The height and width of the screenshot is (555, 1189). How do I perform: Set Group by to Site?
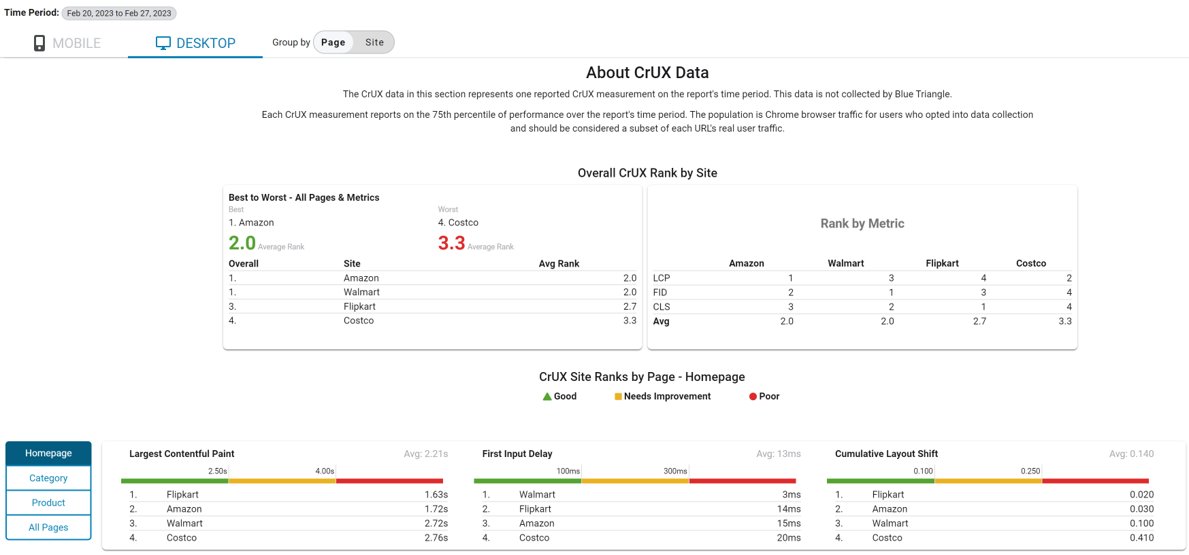click(375, 42)
